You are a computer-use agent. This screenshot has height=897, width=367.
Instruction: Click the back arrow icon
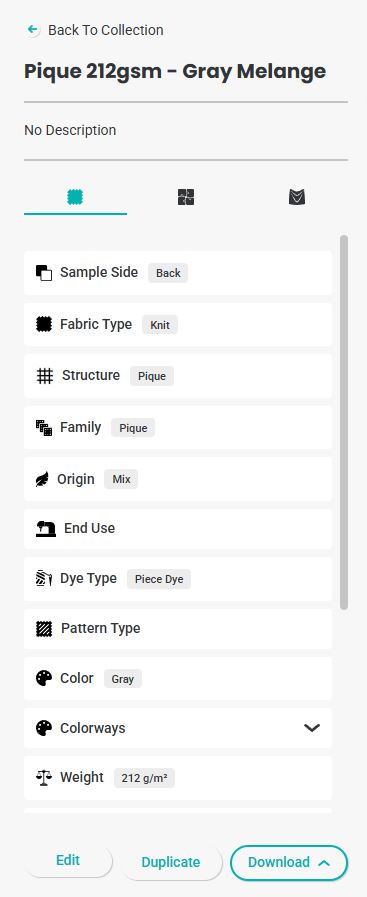pos(33,30)
